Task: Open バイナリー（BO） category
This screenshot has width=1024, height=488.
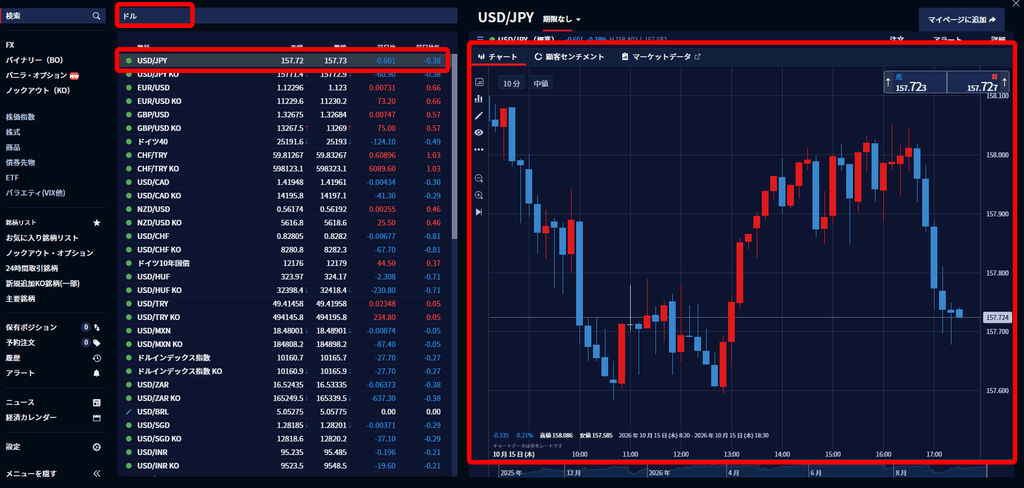Action: click(x=34, y=60)
